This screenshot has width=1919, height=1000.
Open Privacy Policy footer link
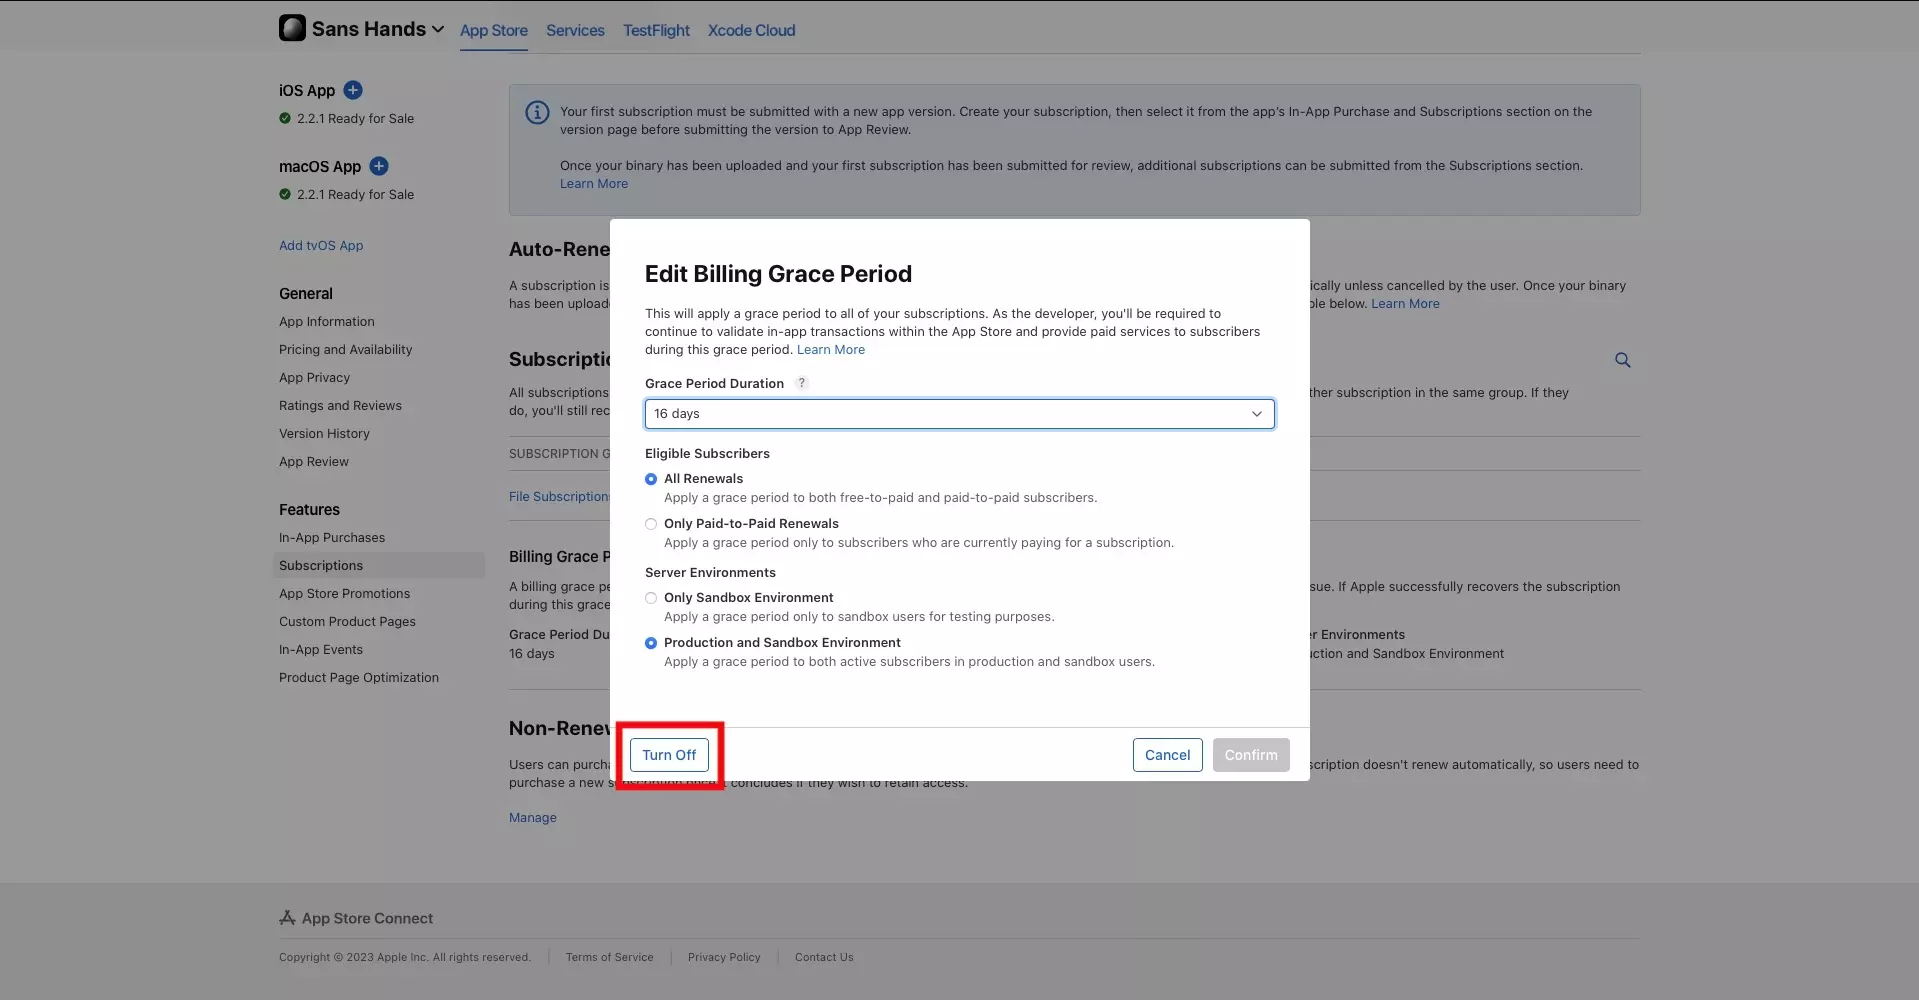point(724,958)
